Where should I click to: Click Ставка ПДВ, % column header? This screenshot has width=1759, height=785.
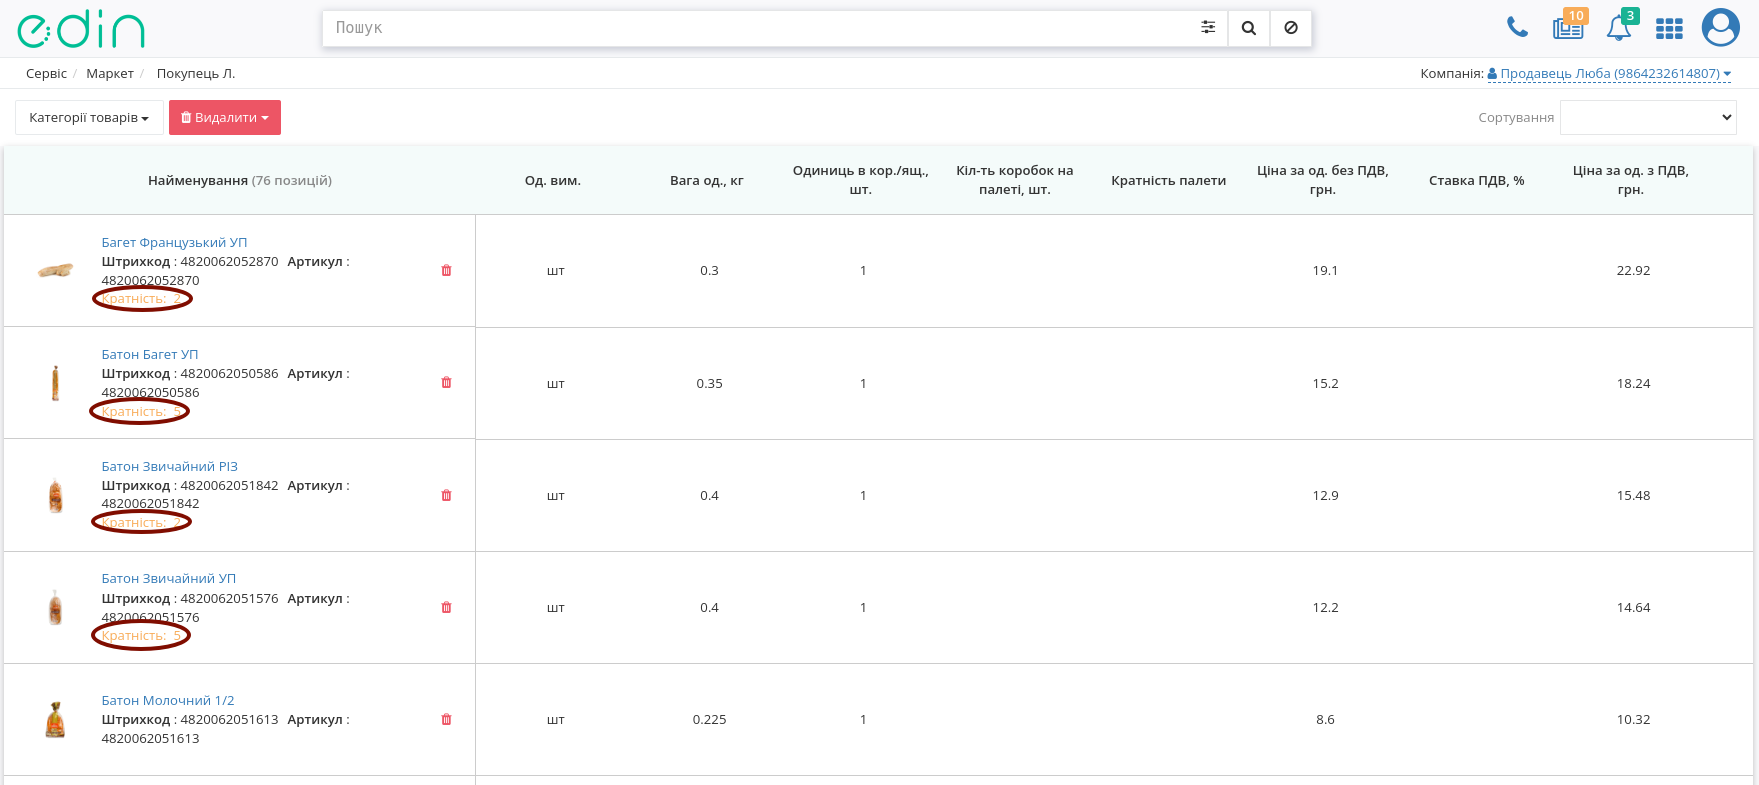point(1477,180)
